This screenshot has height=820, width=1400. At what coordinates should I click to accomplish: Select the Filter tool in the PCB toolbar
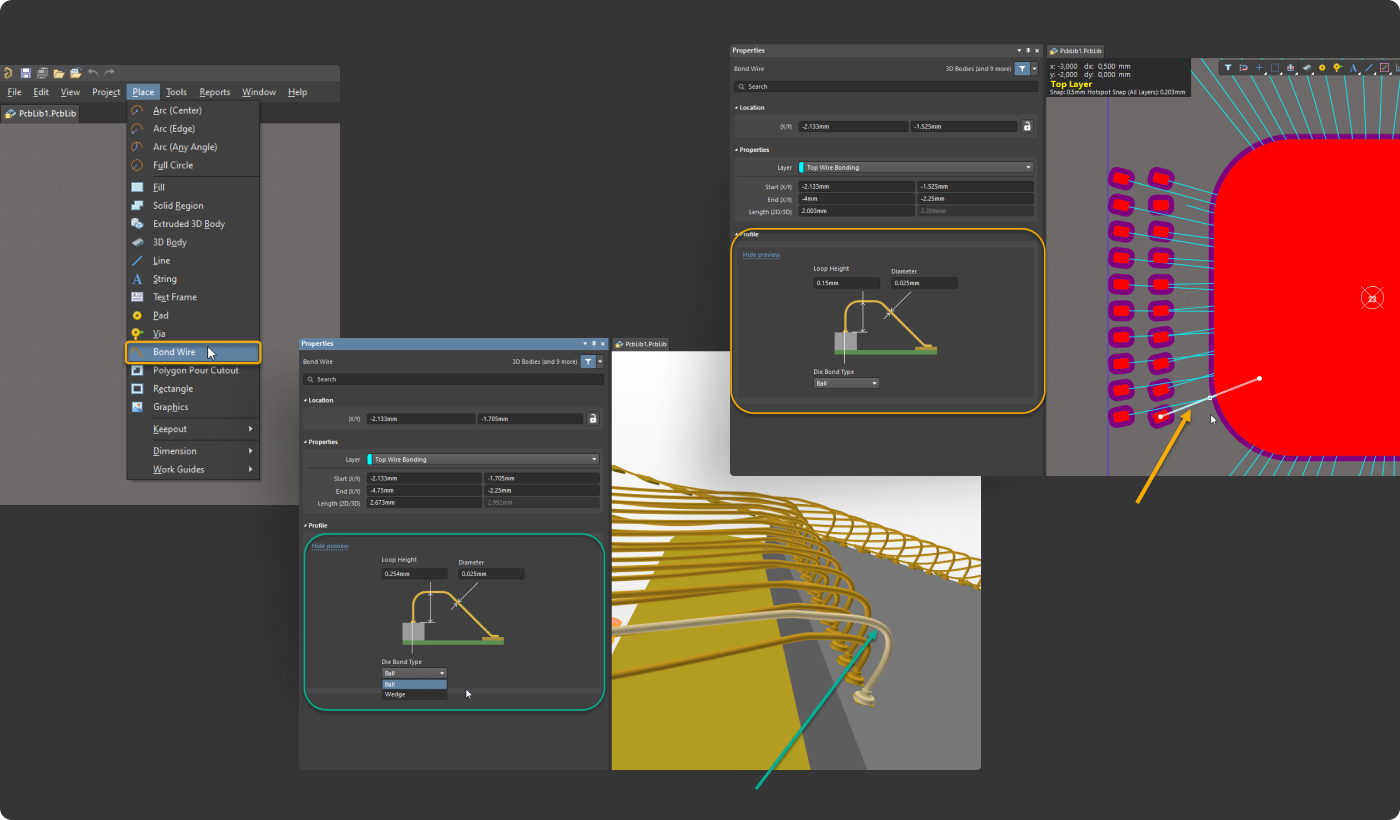pos(1227,68)
